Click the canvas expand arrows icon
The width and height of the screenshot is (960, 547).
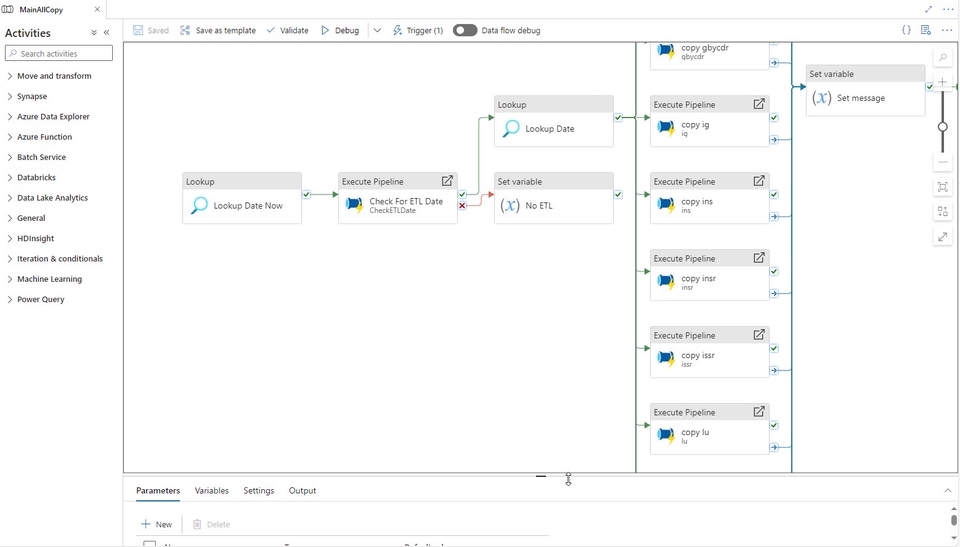click(x=943, y=237)
